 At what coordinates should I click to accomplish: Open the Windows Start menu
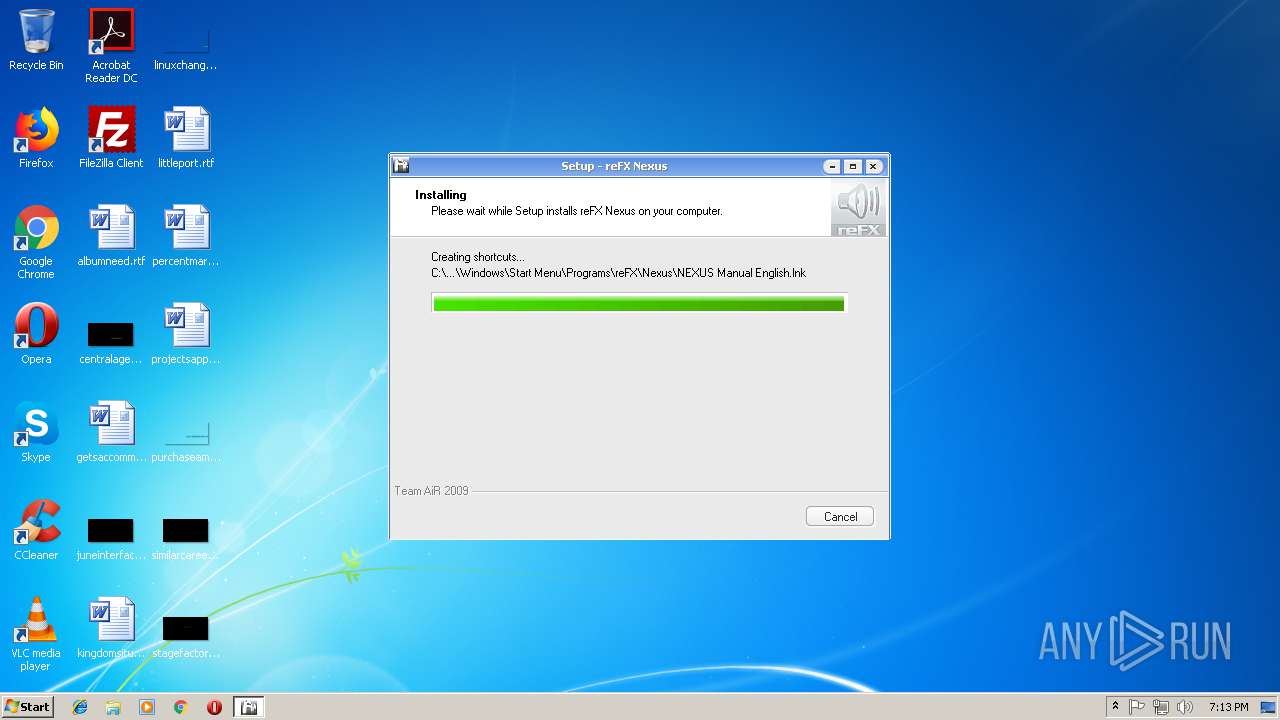click(x=27, y=707)
